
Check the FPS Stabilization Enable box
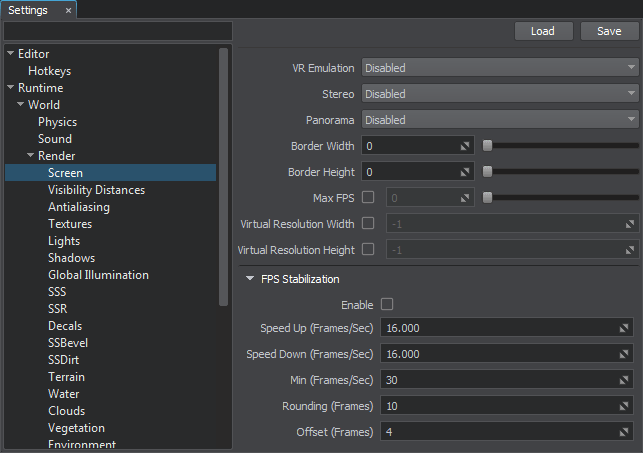[387, 304]
